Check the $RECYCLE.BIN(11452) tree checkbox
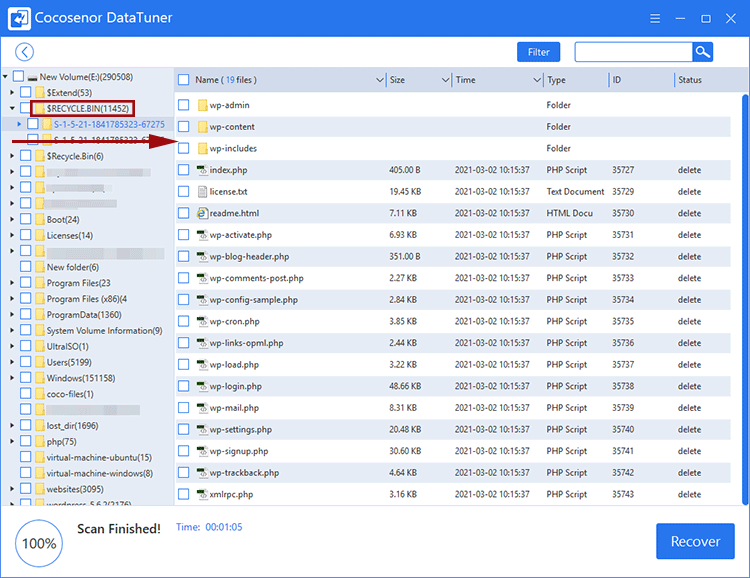750x578 pixels. pos(25,108)
